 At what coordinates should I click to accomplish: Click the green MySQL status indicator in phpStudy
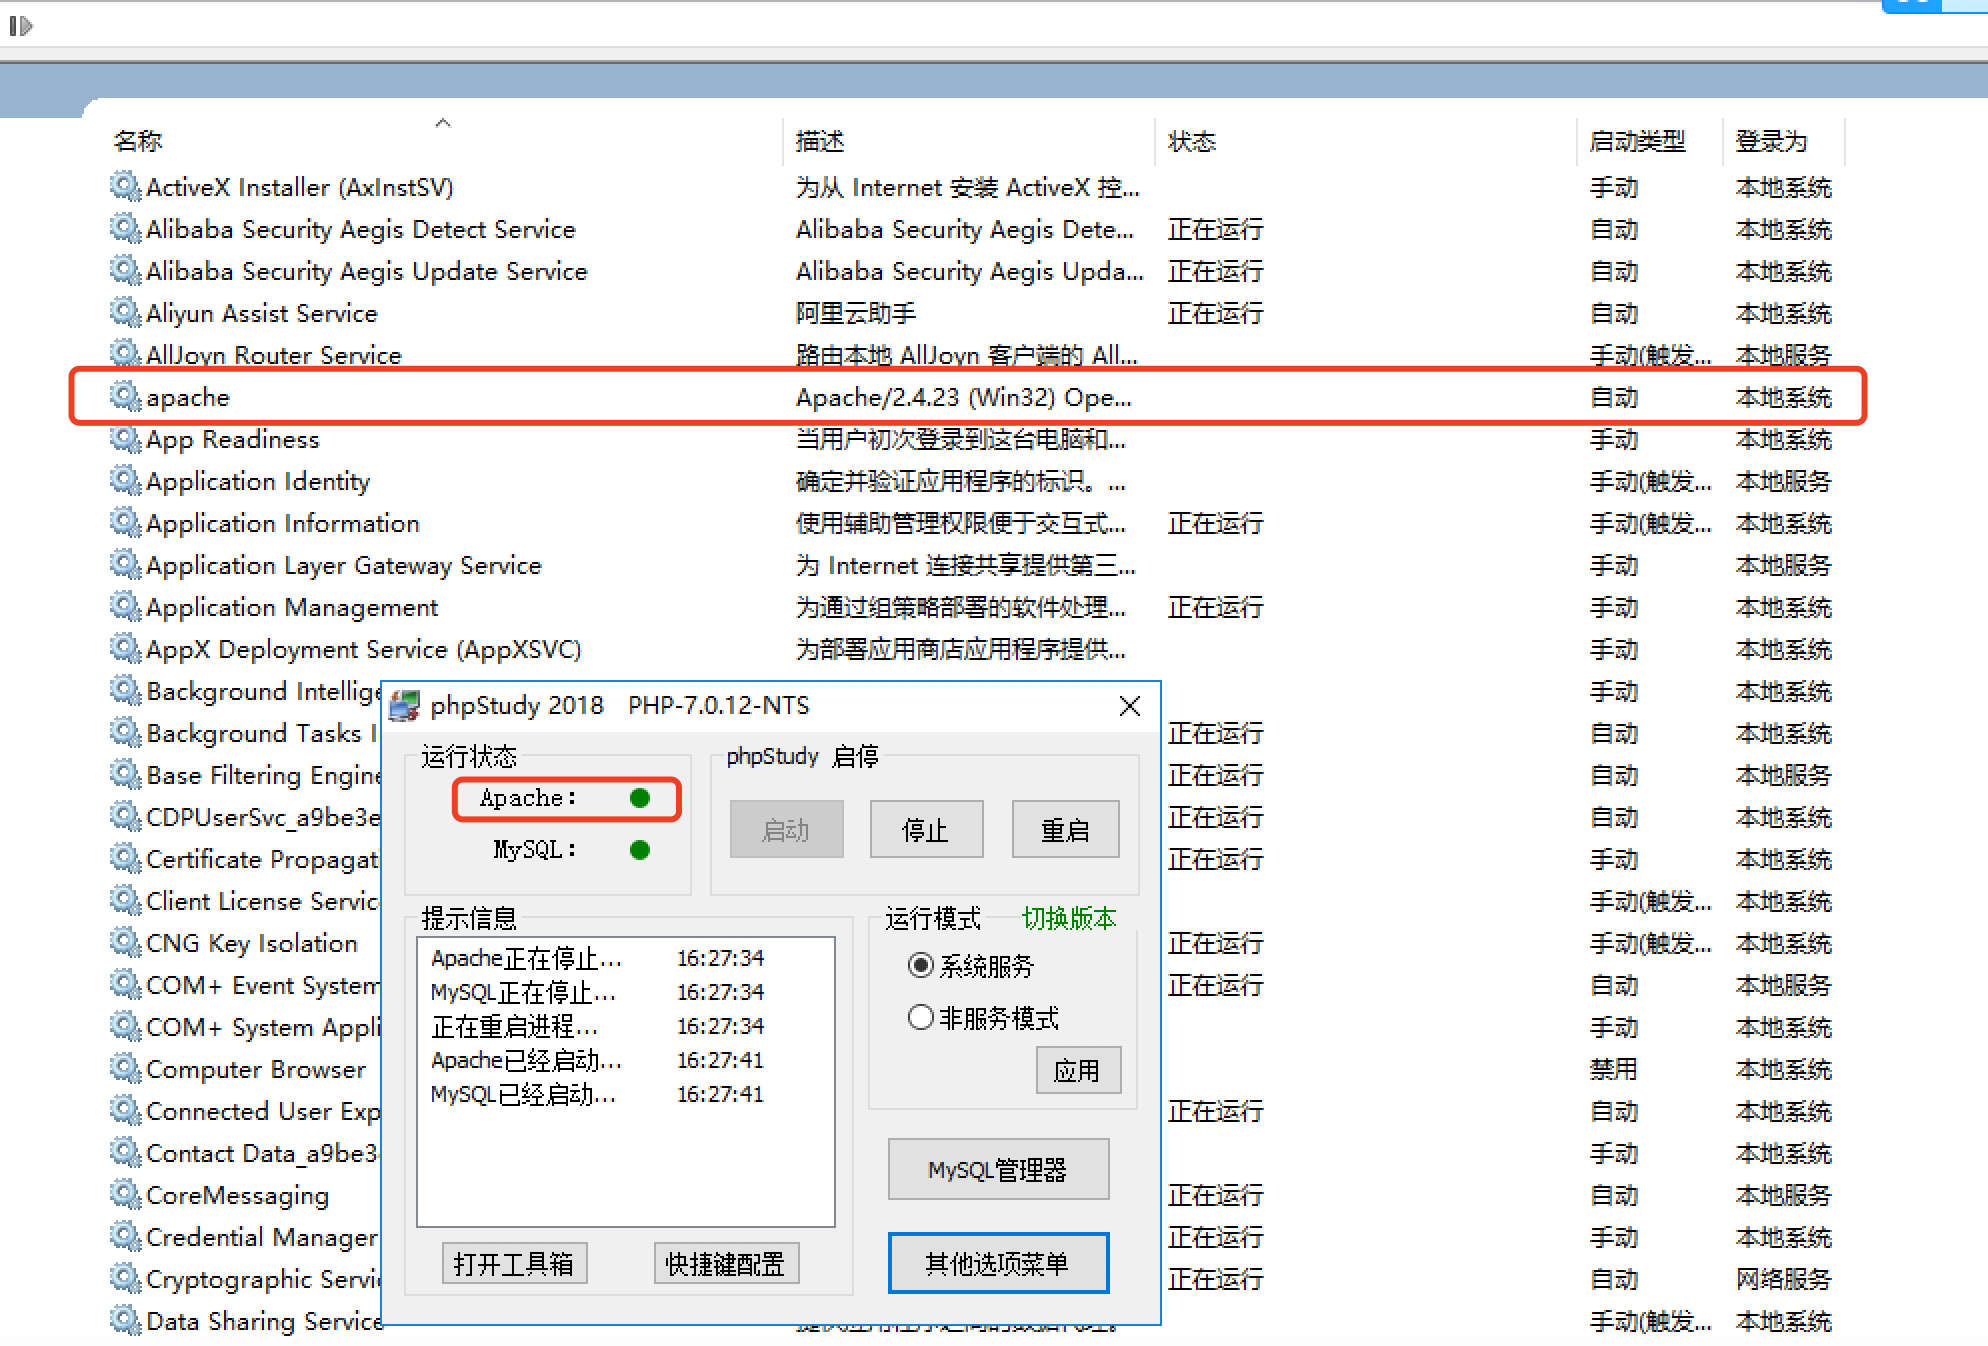tap(640, 850)
